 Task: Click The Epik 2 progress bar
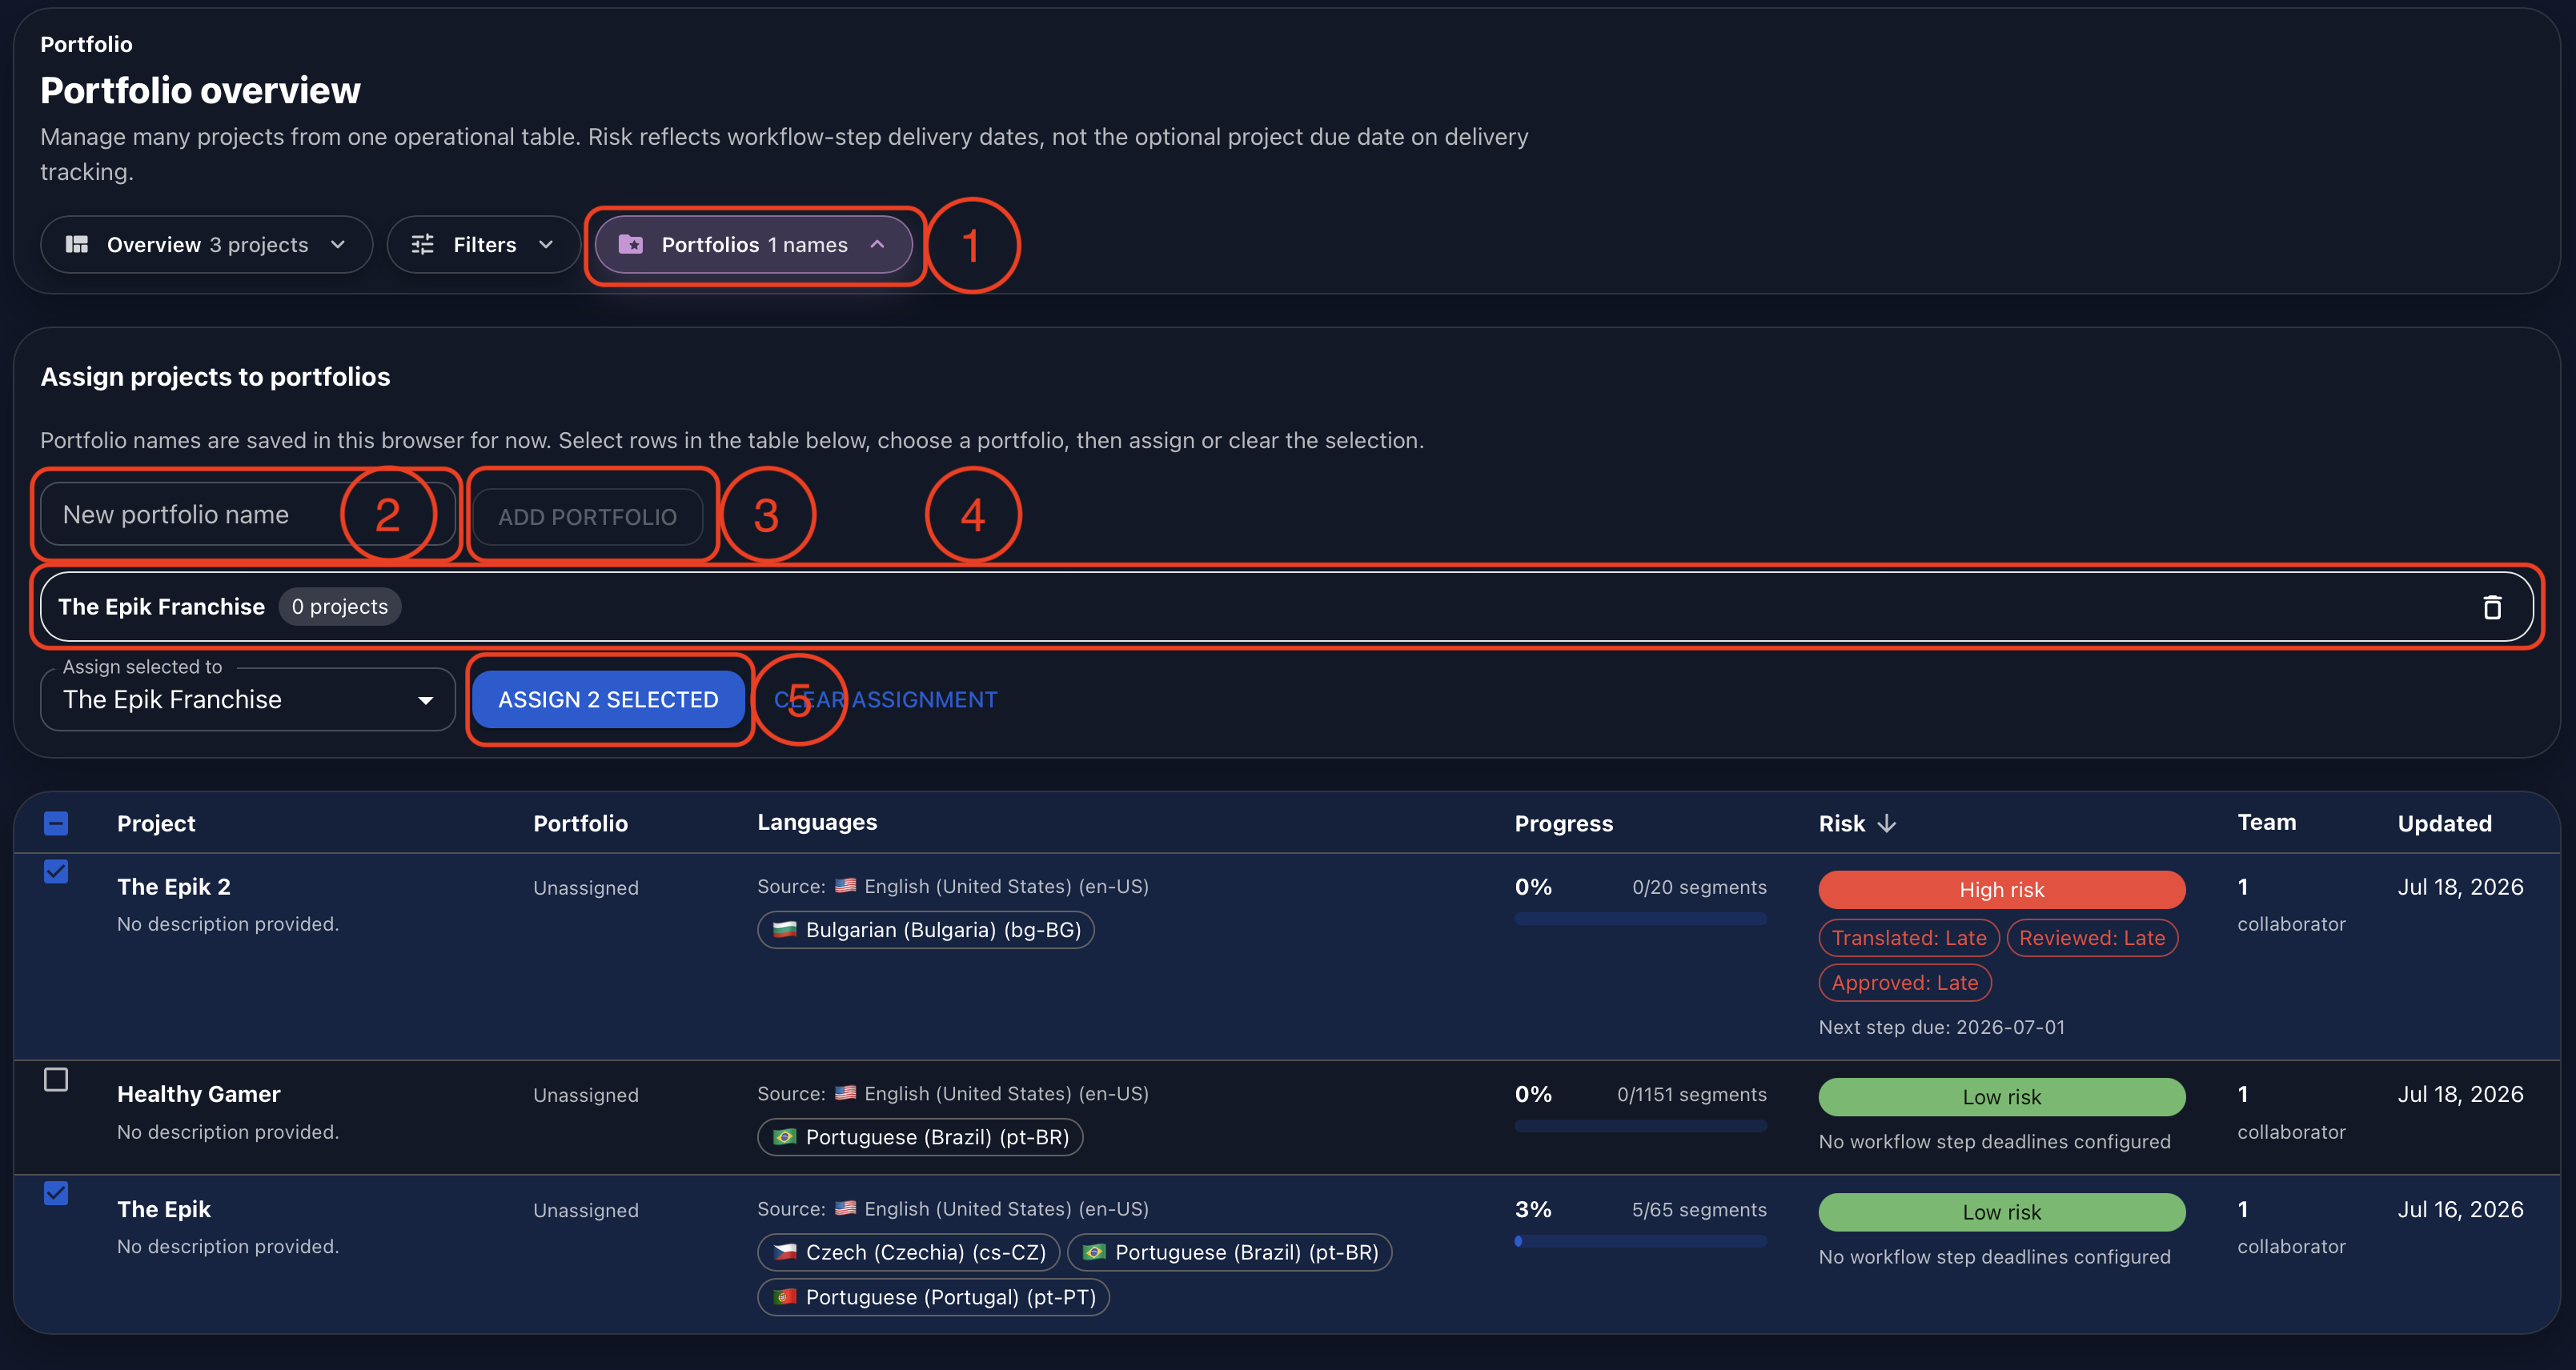pyautogui.click(x=1641, y=919)
